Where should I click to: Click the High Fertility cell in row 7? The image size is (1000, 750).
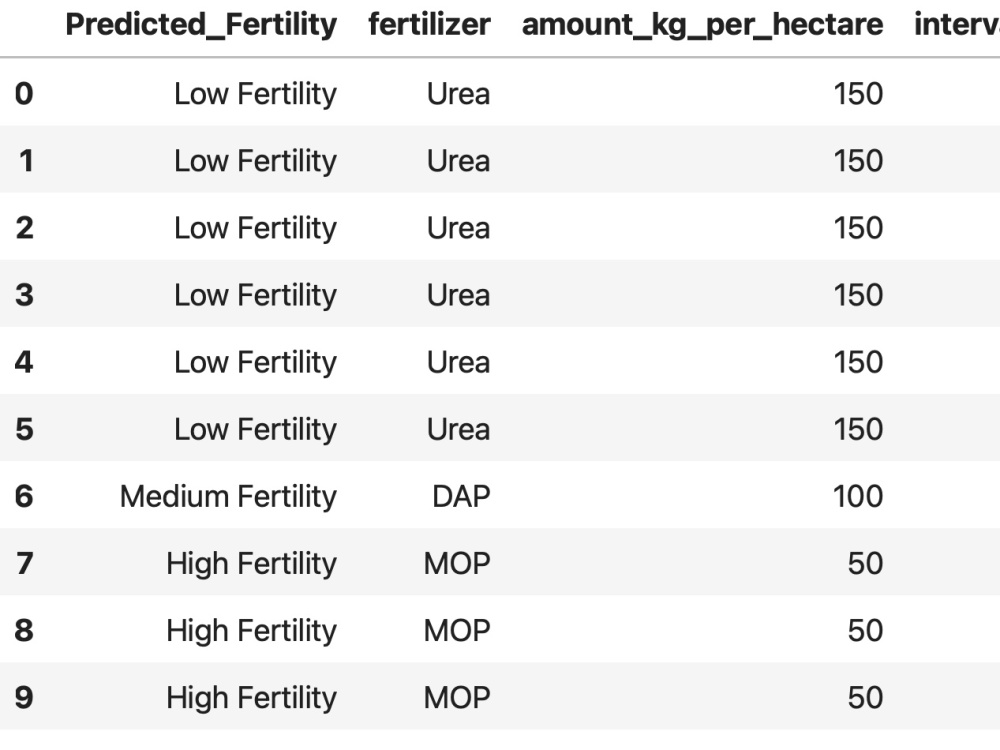coord(251,564)
